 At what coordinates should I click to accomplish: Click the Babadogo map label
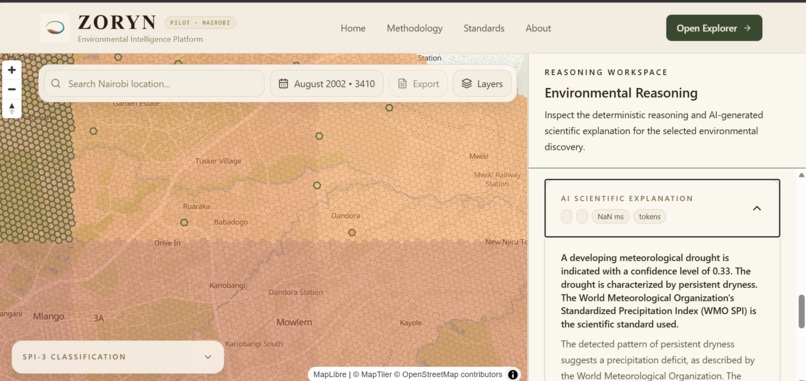231,222
